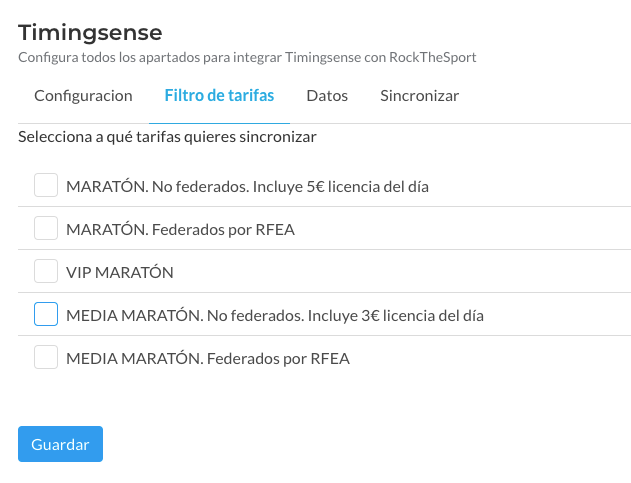Viewport: 631px width, 483px height.
Task: Click the 'MARATÓN. Federados por RFEA' label text
Action: click(x=180, y=229)
